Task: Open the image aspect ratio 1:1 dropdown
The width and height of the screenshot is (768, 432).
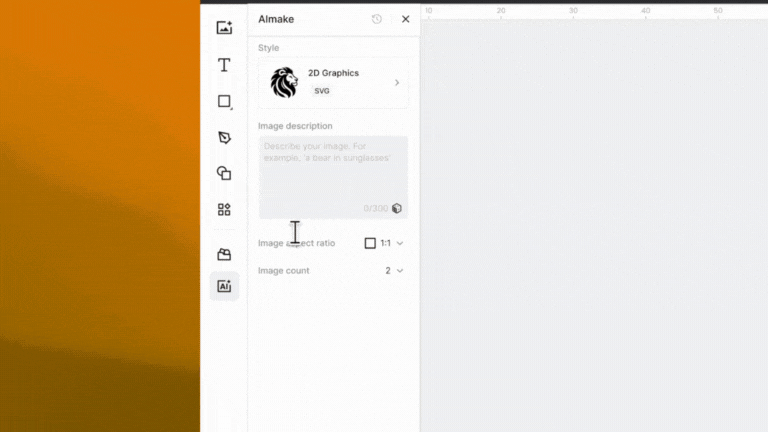Action: (x=385, y=243)
